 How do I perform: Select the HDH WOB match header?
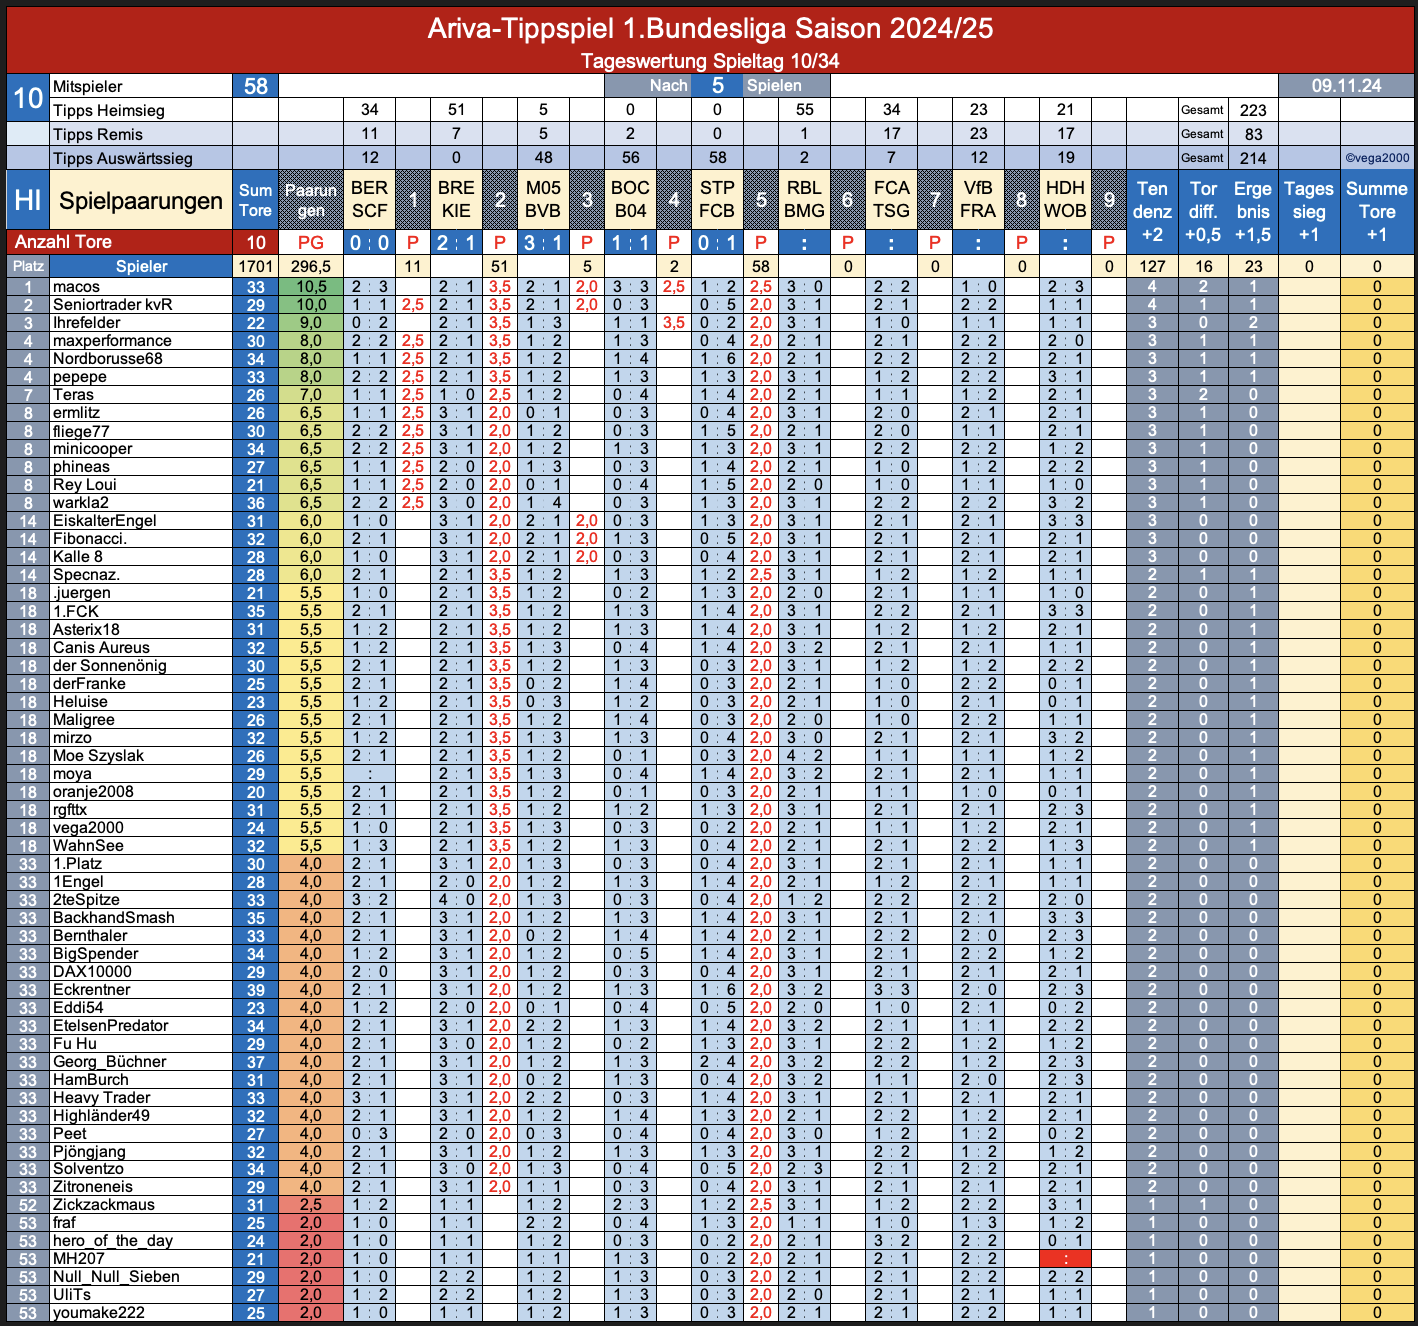point(1065,200)
